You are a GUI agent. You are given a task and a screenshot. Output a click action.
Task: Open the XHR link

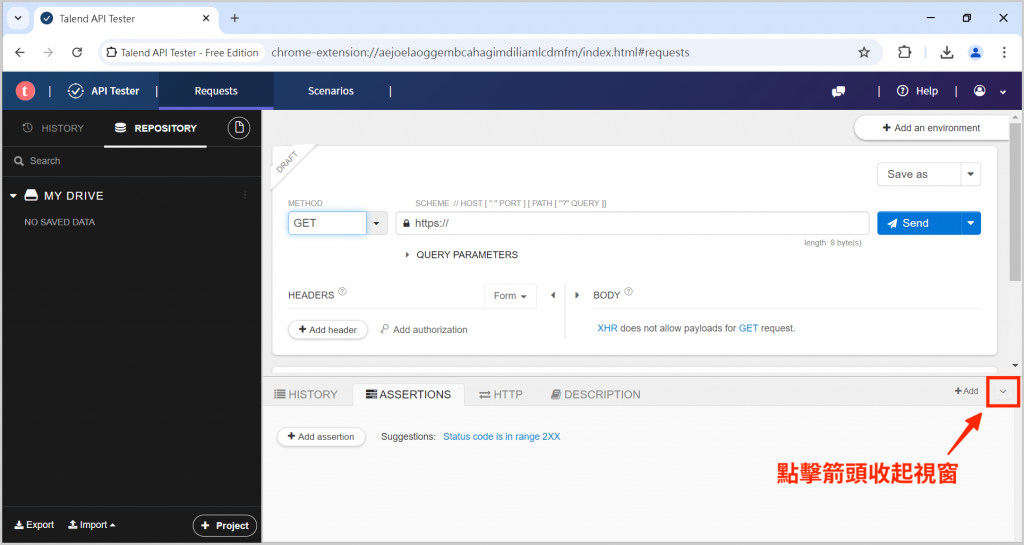[x=607, y=328]
